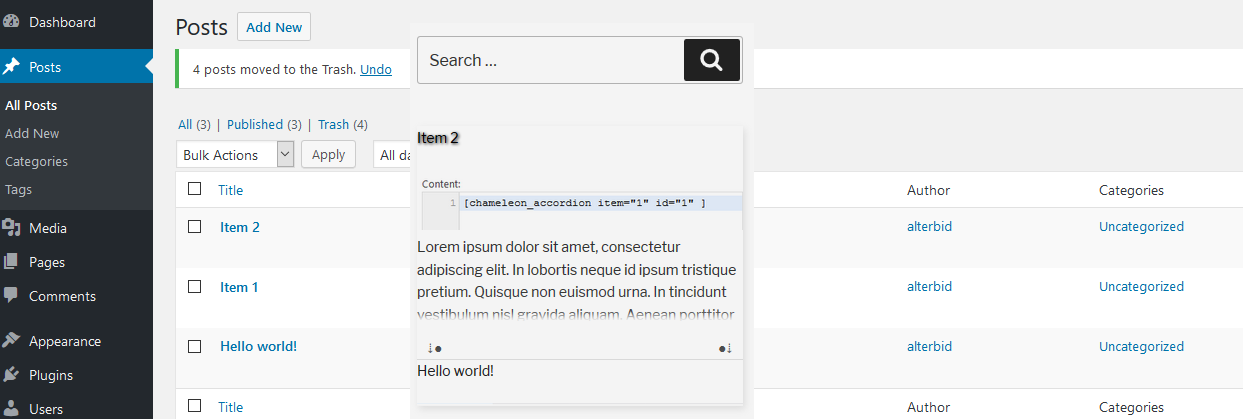Image resolution: width=1243 pixels, height=419 pixels.
Task: Open the Tags submenu item
Action: [x=18, y=189]
